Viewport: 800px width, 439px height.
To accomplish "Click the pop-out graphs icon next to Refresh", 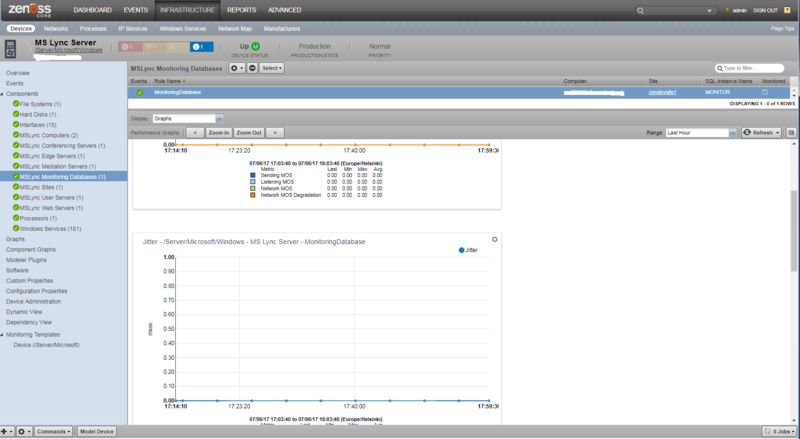I will [791, 133].
